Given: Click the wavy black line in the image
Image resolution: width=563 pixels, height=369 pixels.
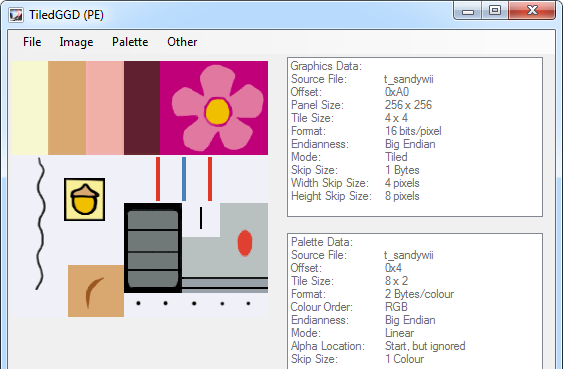Looking at the screenshot, I should click(40, 224).
